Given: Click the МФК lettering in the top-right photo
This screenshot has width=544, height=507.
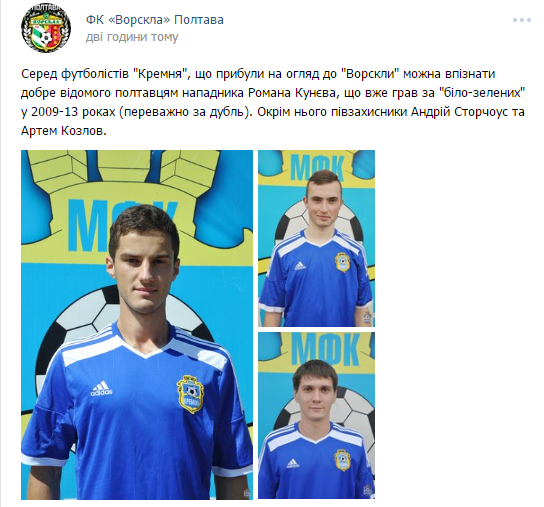Looking at the screenshot, I should tap(317, 168).
